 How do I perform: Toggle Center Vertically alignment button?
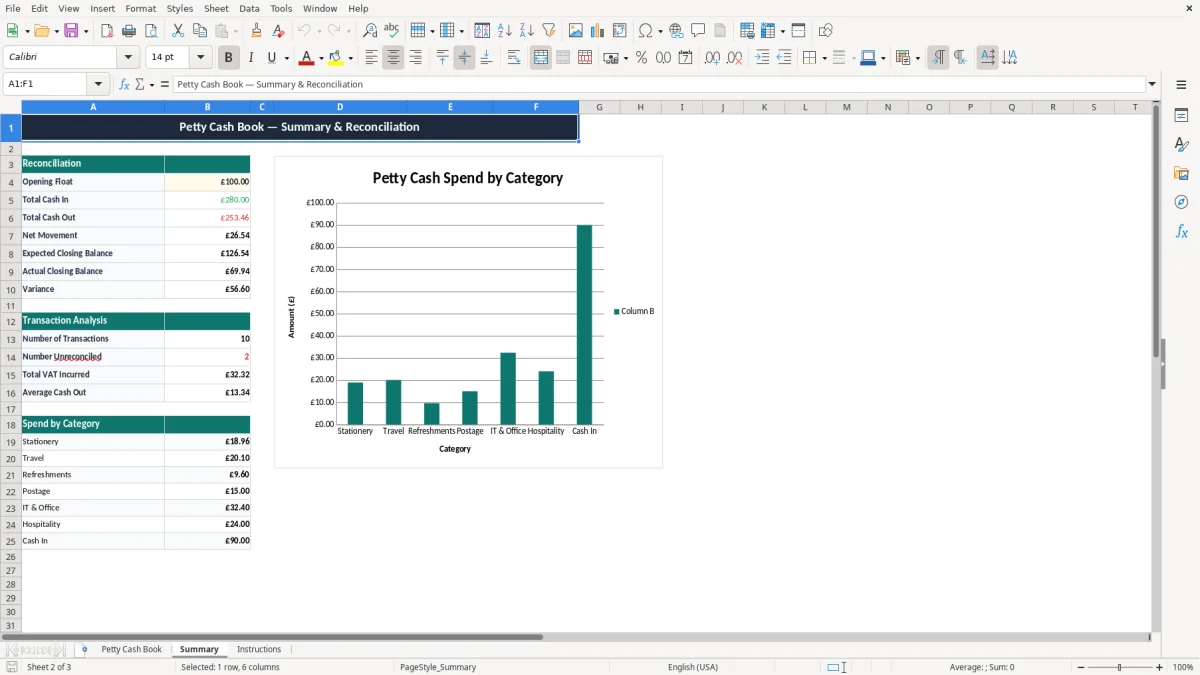464,58
